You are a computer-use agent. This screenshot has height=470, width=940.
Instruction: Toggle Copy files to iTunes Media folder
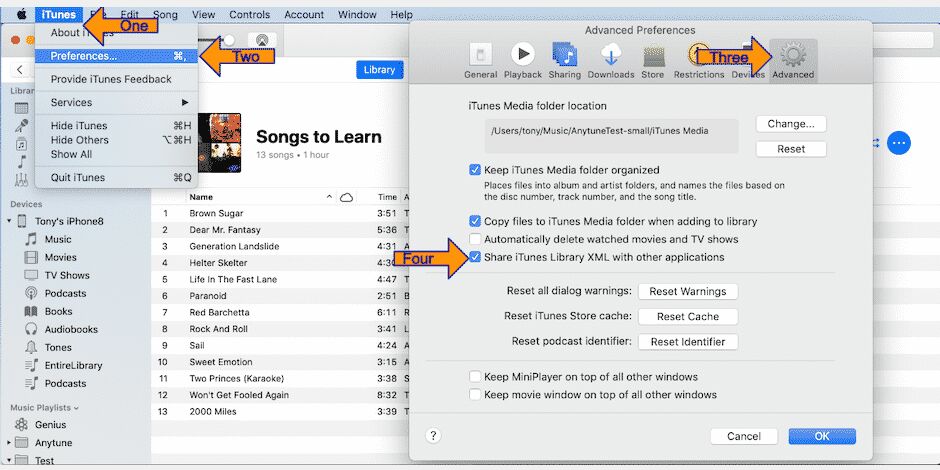click(x=475, y=221)
